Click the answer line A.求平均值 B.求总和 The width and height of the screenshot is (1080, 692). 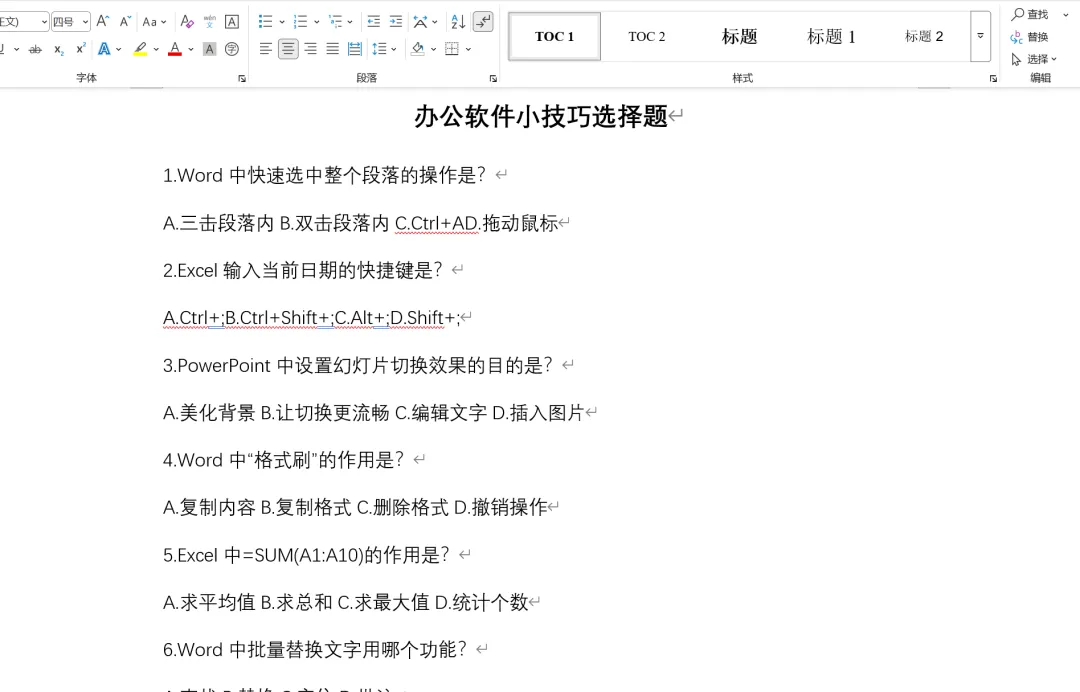pyautogui.click(x=345, y=602)
